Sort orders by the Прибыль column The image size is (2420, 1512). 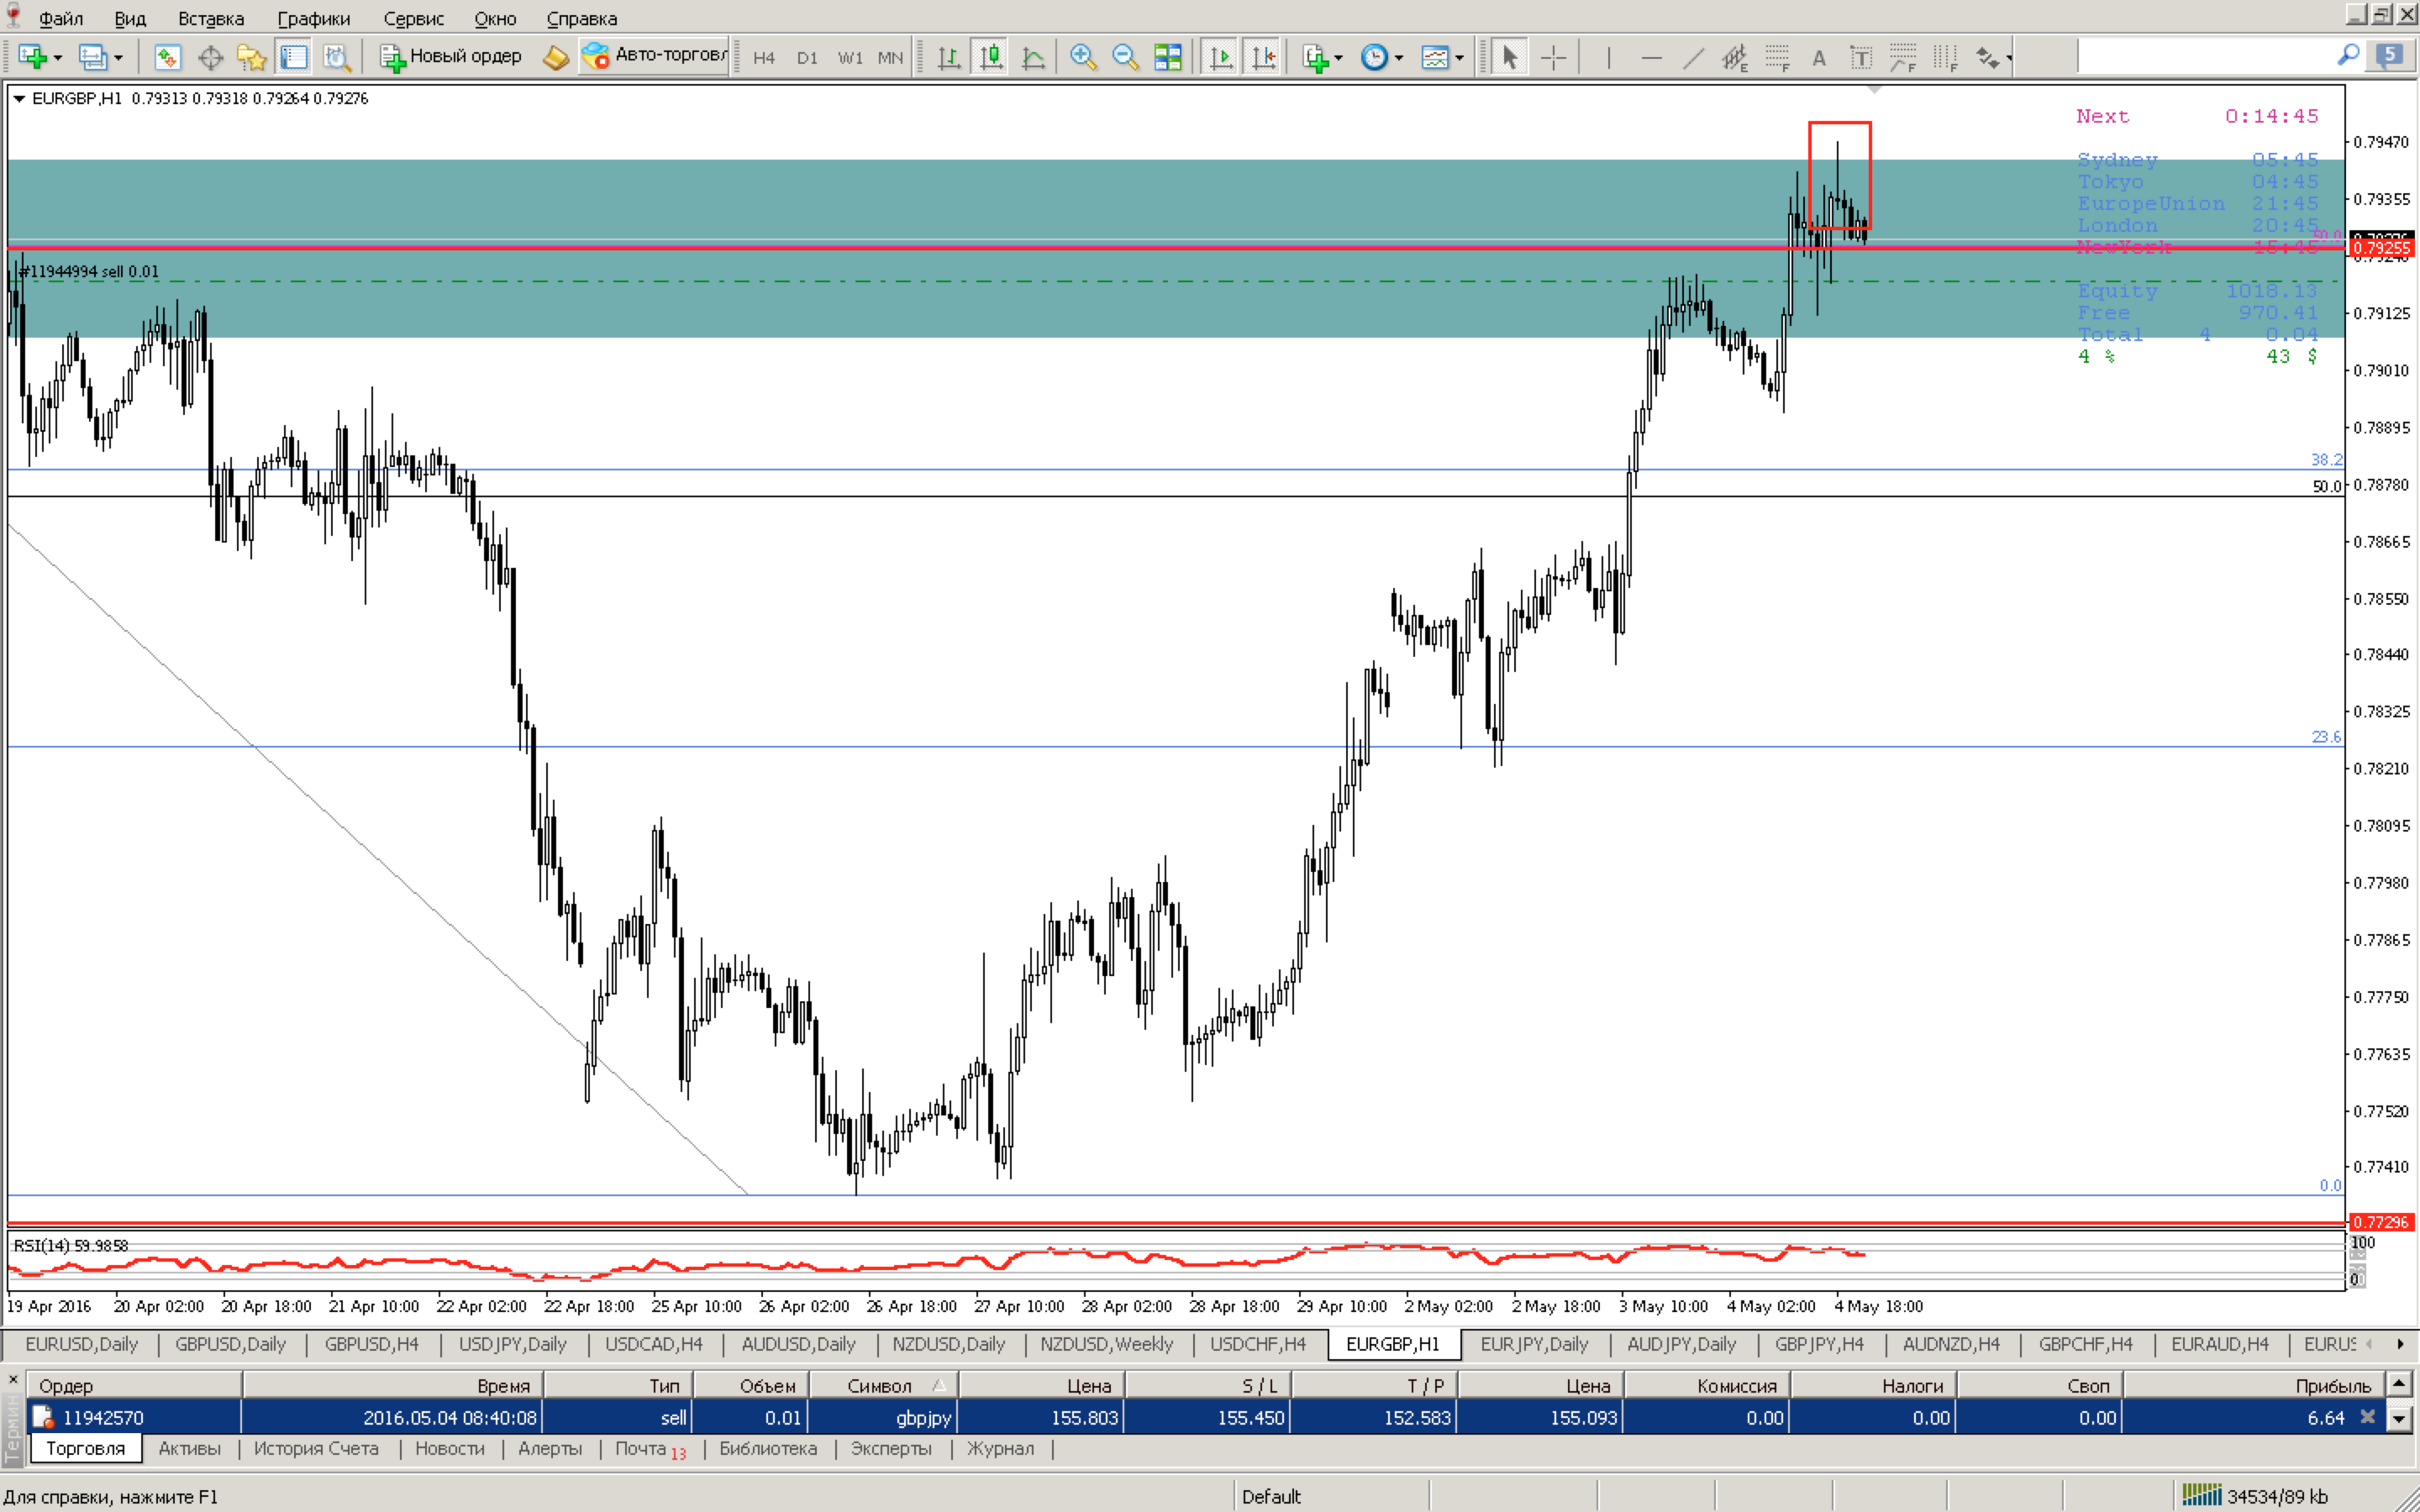[x=2253, y=1385]
